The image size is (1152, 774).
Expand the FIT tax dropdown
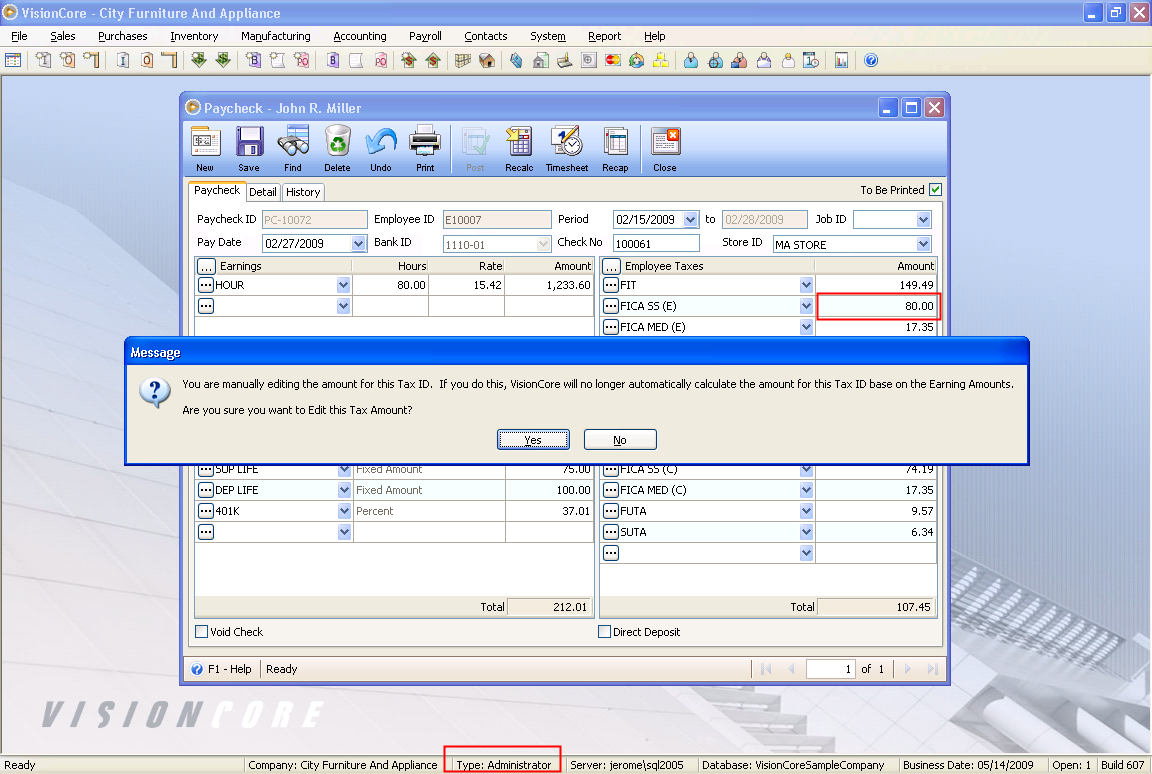807,285
